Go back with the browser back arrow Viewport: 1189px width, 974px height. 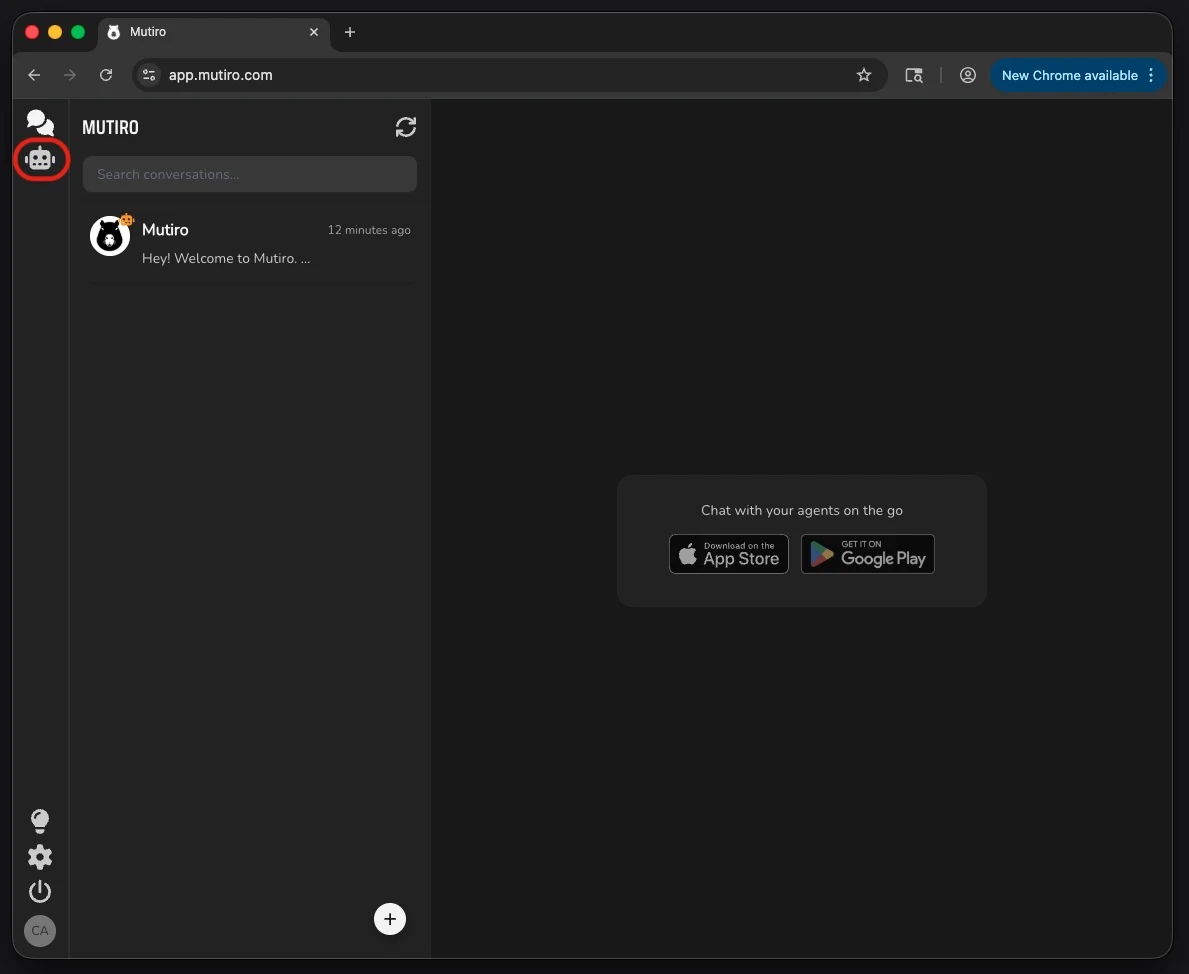(34, 75)
